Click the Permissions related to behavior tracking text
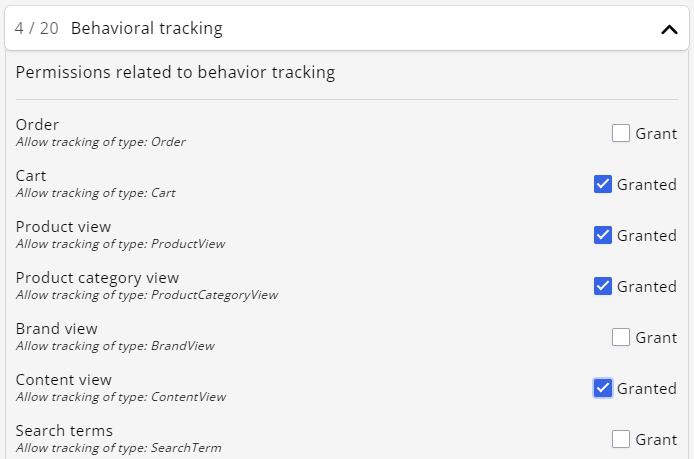Viewport: 694px width, 459px height. coord(175,72)
